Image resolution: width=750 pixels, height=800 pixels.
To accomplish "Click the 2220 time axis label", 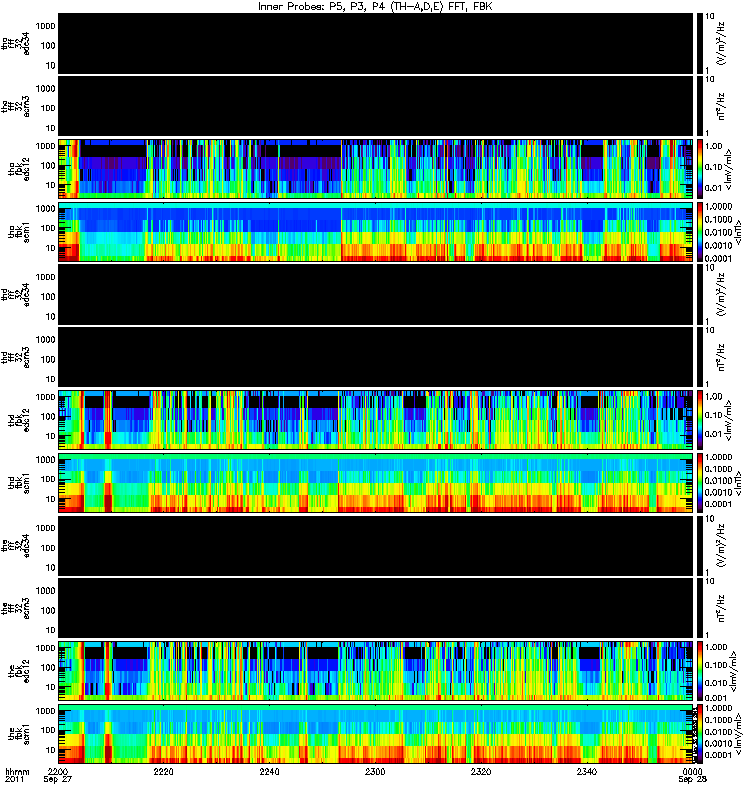I will tap(163, 771).
